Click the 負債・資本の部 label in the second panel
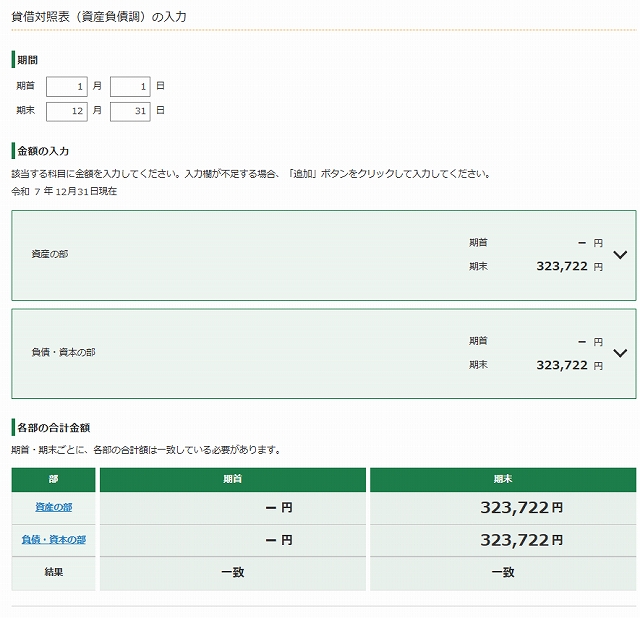640x618 pixels. coord(63,353)
